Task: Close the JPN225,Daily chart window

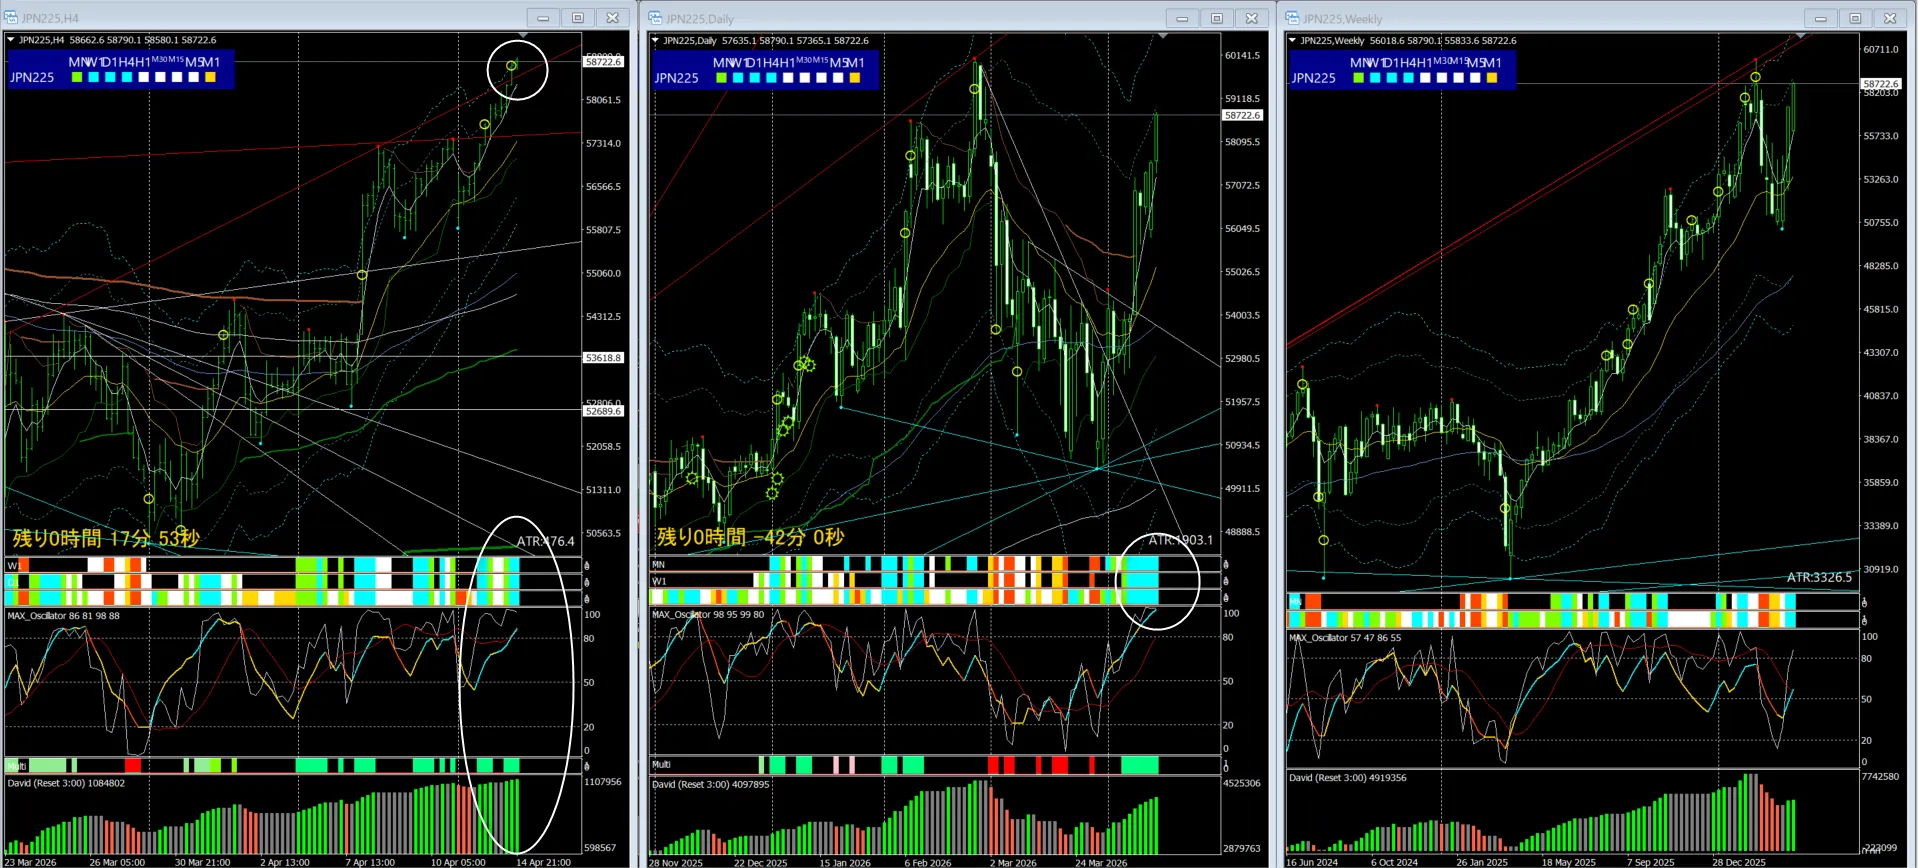Action: tap(1251, 18)
